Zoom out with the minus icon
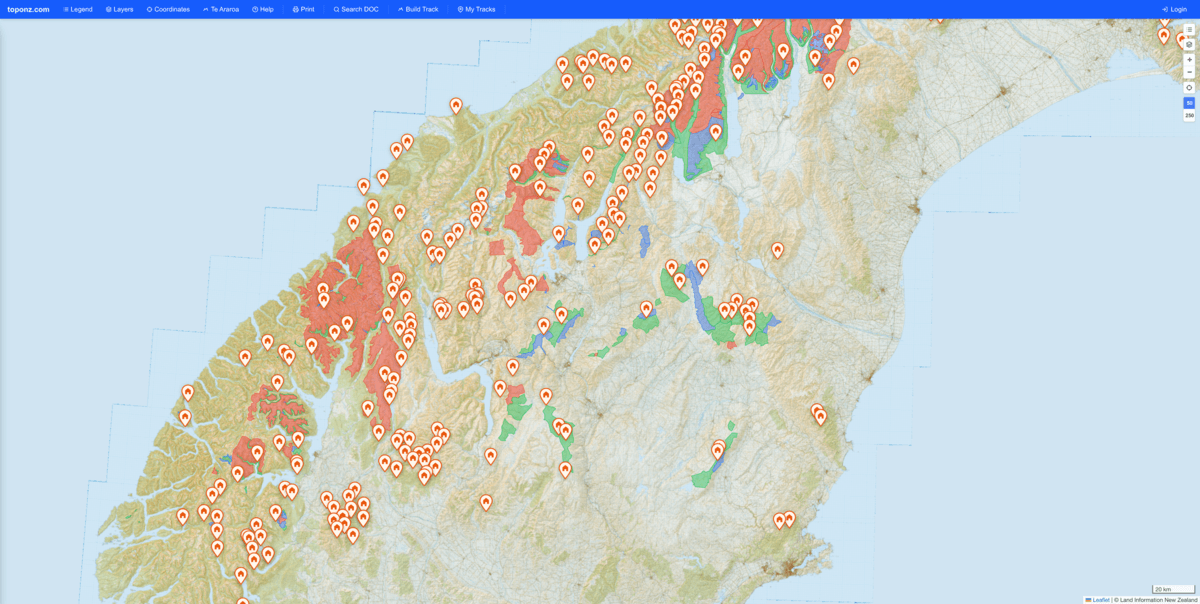 1188,72
